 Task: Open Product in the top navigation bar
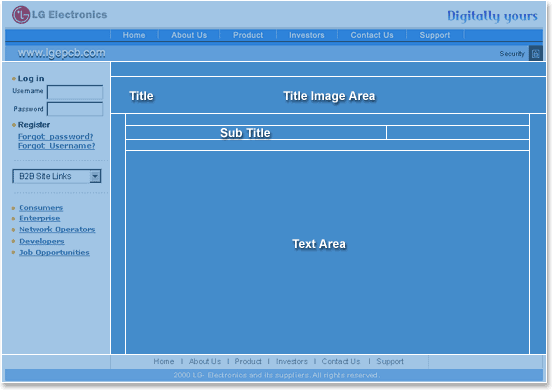(x=248, y=35)
